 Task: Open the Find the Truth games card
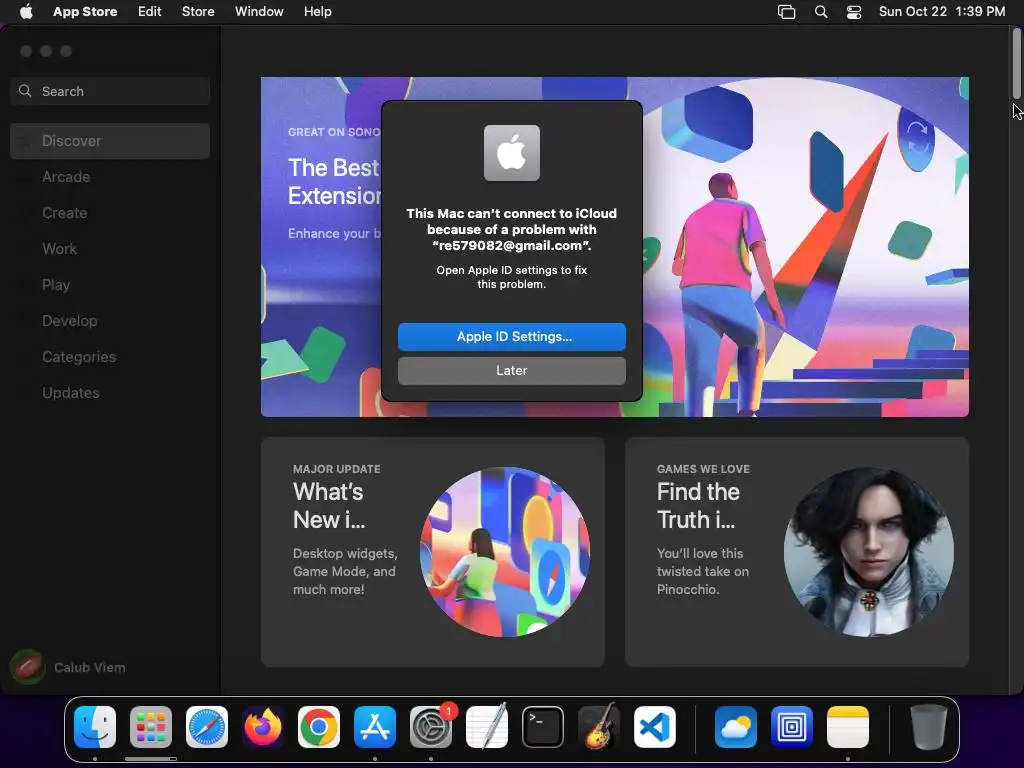tap(797, 552)
